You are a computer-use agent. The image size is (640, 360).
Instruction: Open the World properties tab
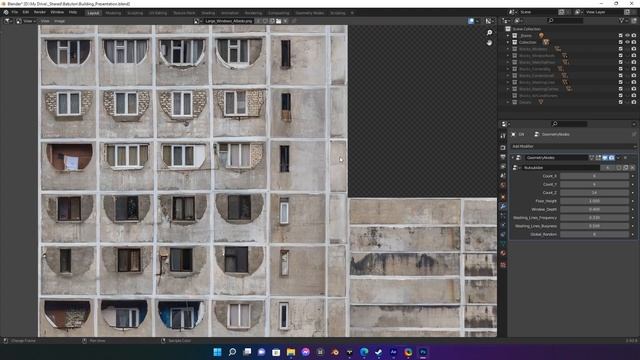click(503, 185)
